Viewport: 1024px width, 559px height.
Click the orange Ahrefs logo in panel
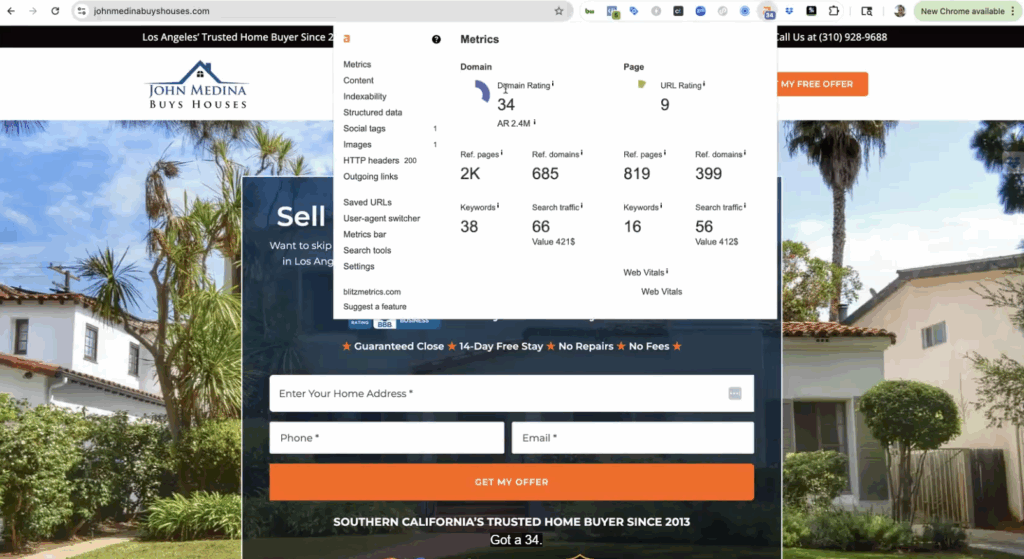point(347,39)
